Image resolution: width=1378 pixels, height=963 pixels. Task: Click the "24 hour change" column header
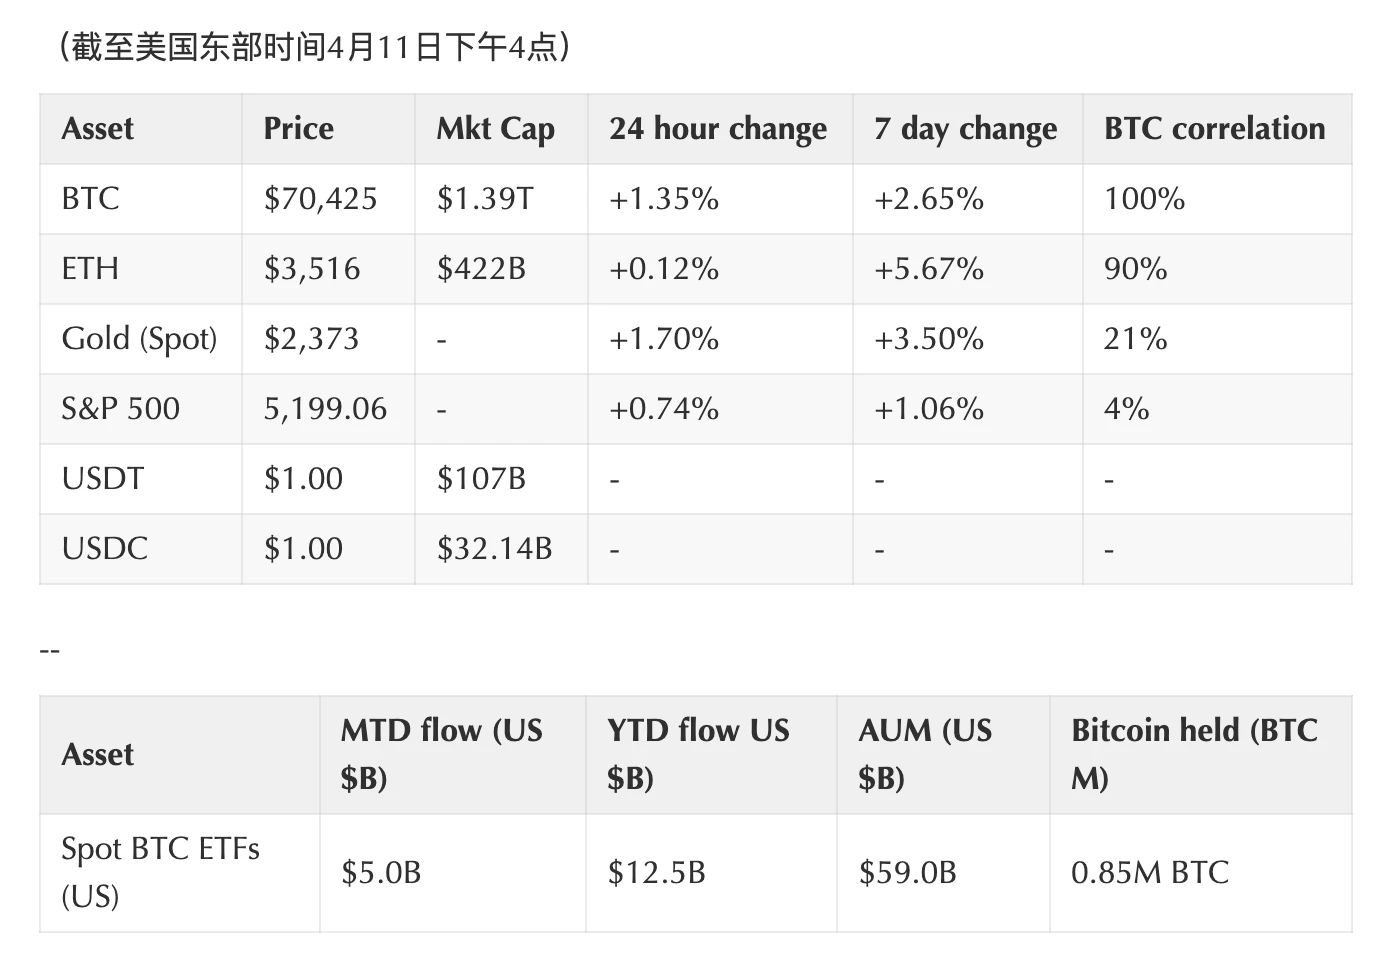718,129
